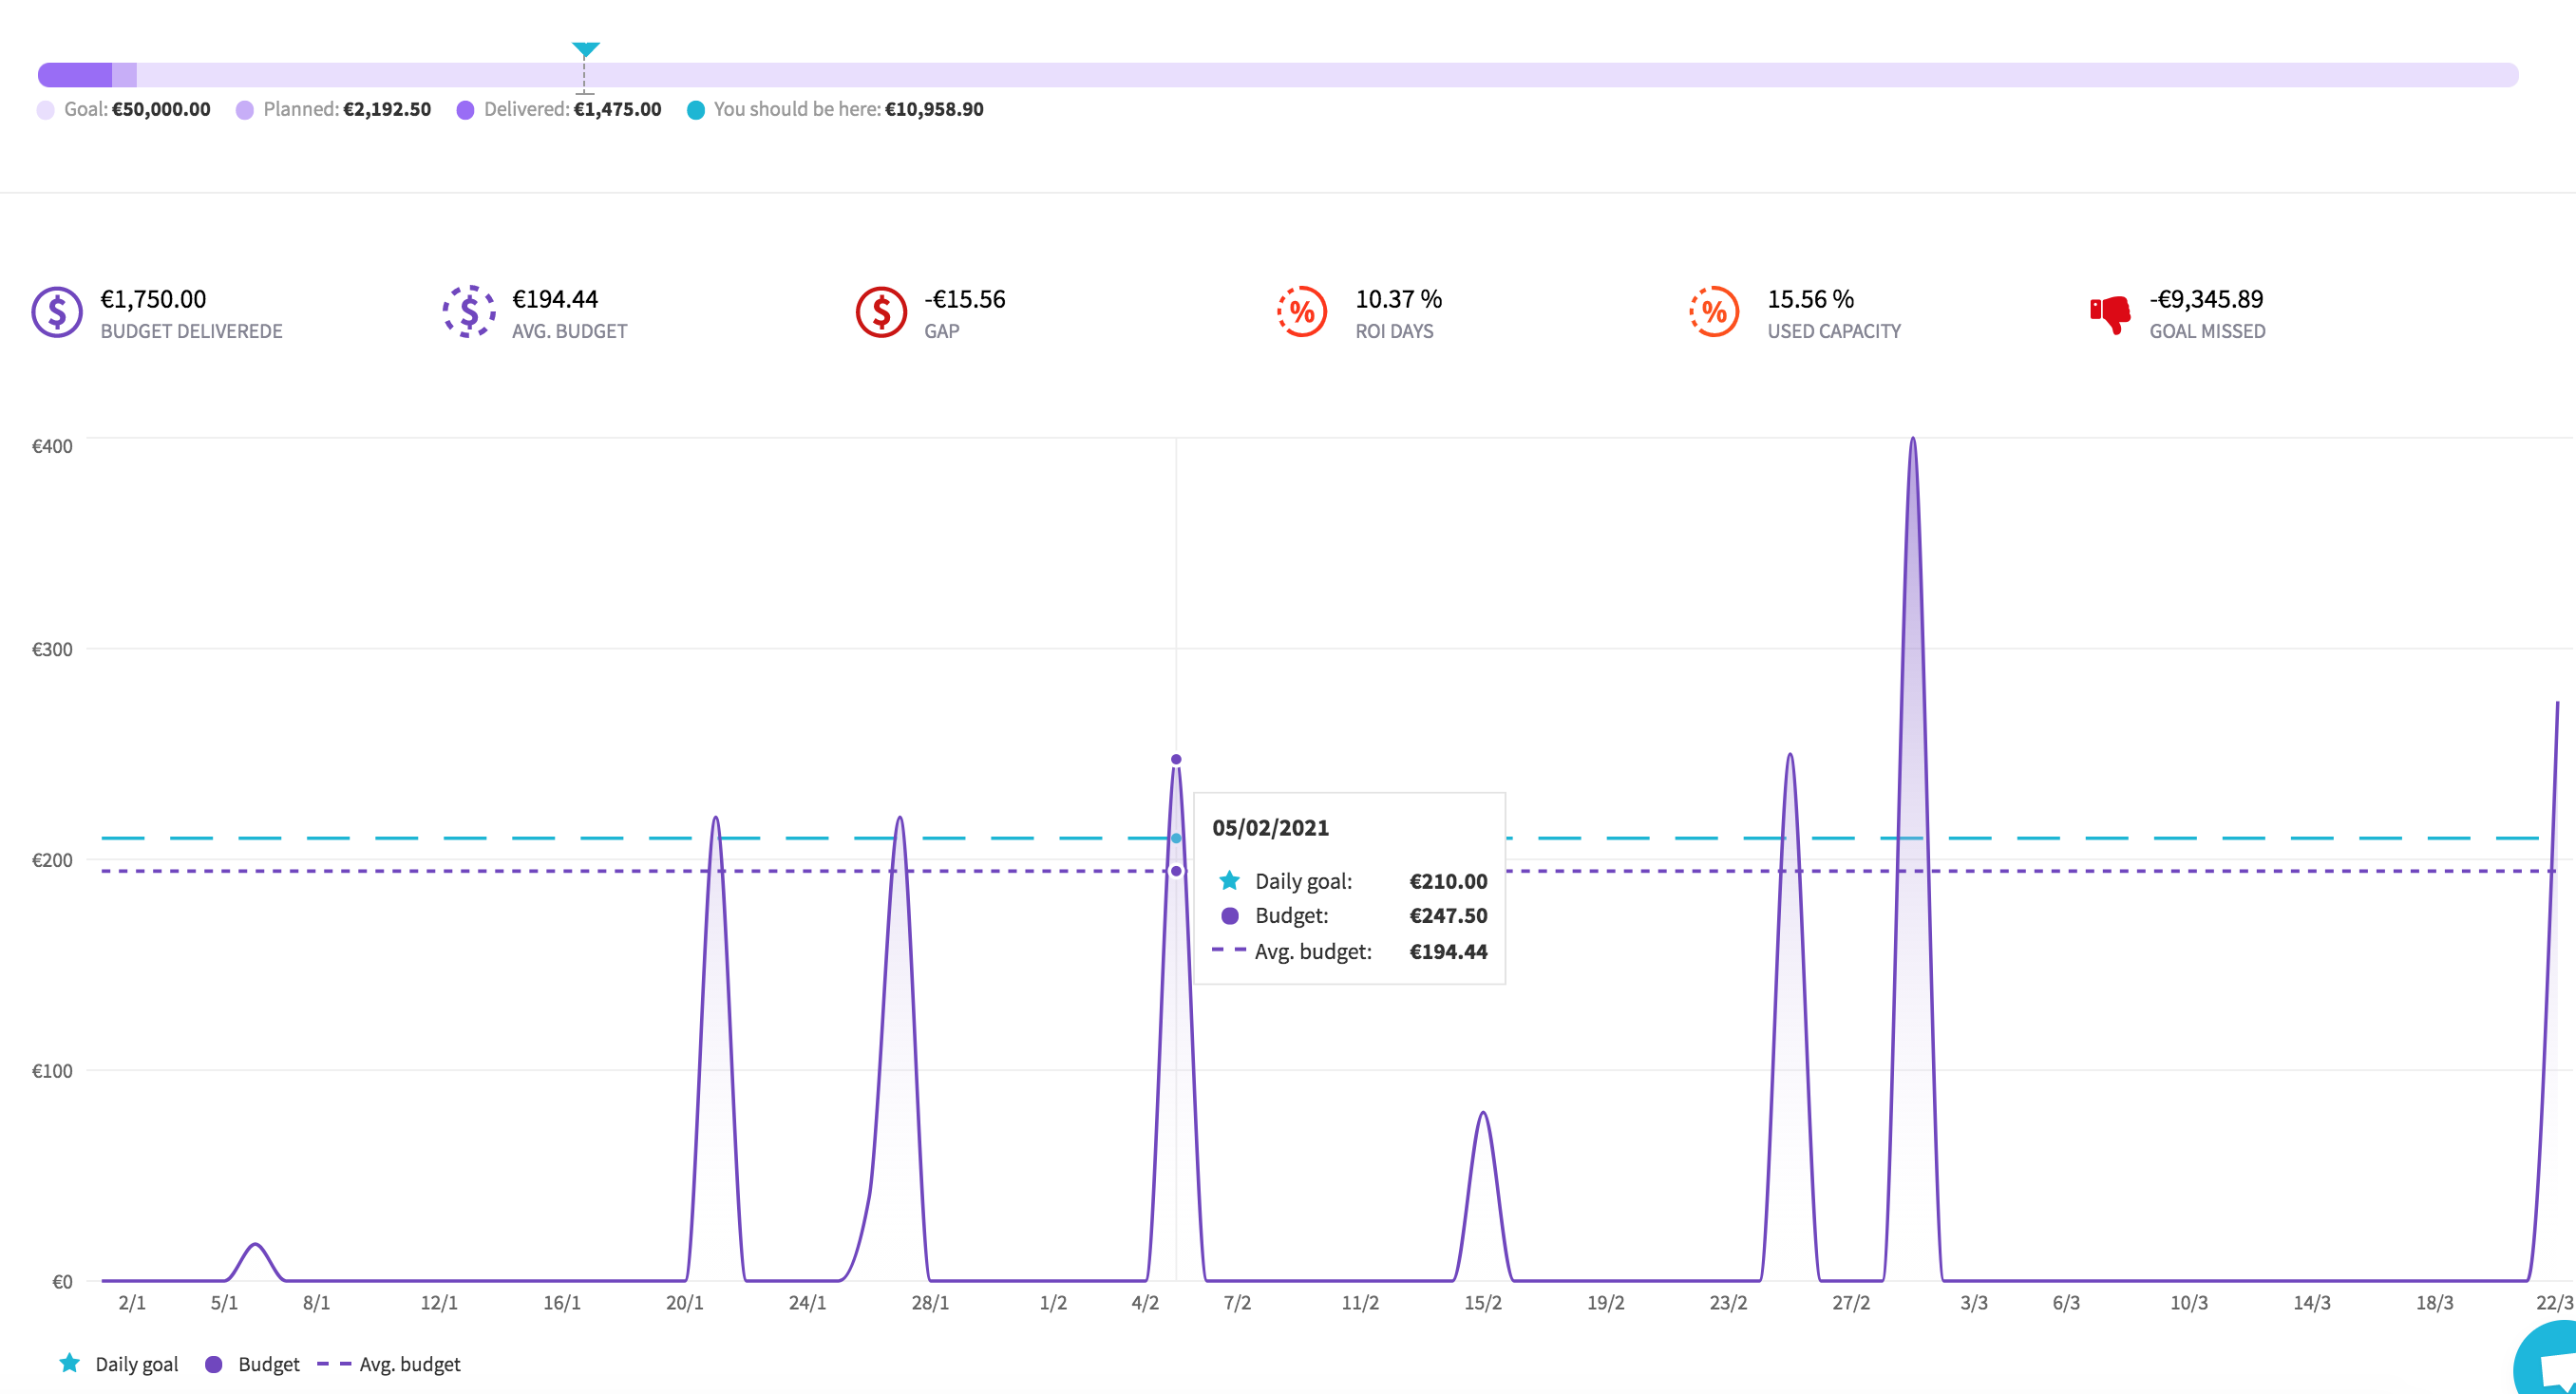Click the -€9,345.89 Goal Missed value
Screen dimensions: 2576x1394
click(2206, 299)
